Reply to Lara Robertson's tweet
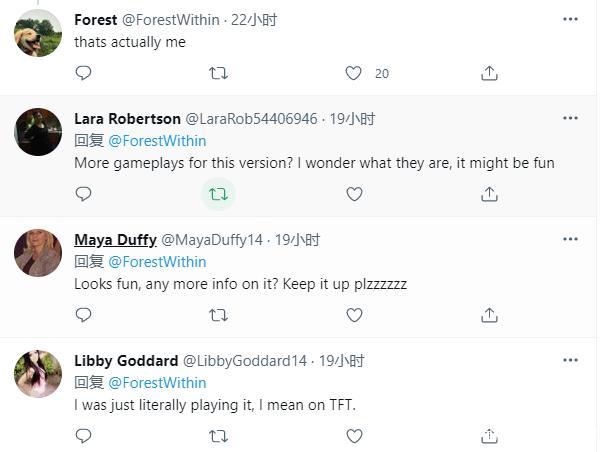The image size is (609, 452). [x=83, y=194]
